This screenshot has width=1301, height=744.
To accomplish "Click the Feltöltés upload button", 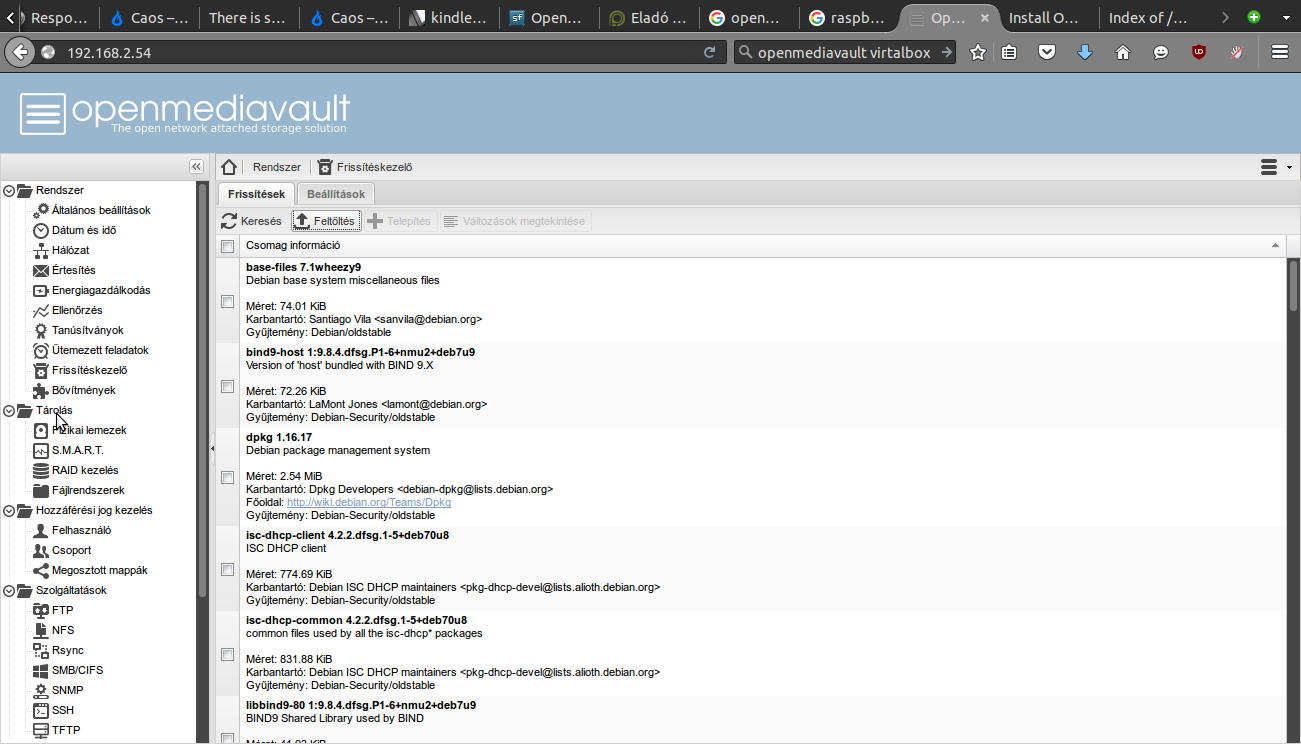I will 325,221.
